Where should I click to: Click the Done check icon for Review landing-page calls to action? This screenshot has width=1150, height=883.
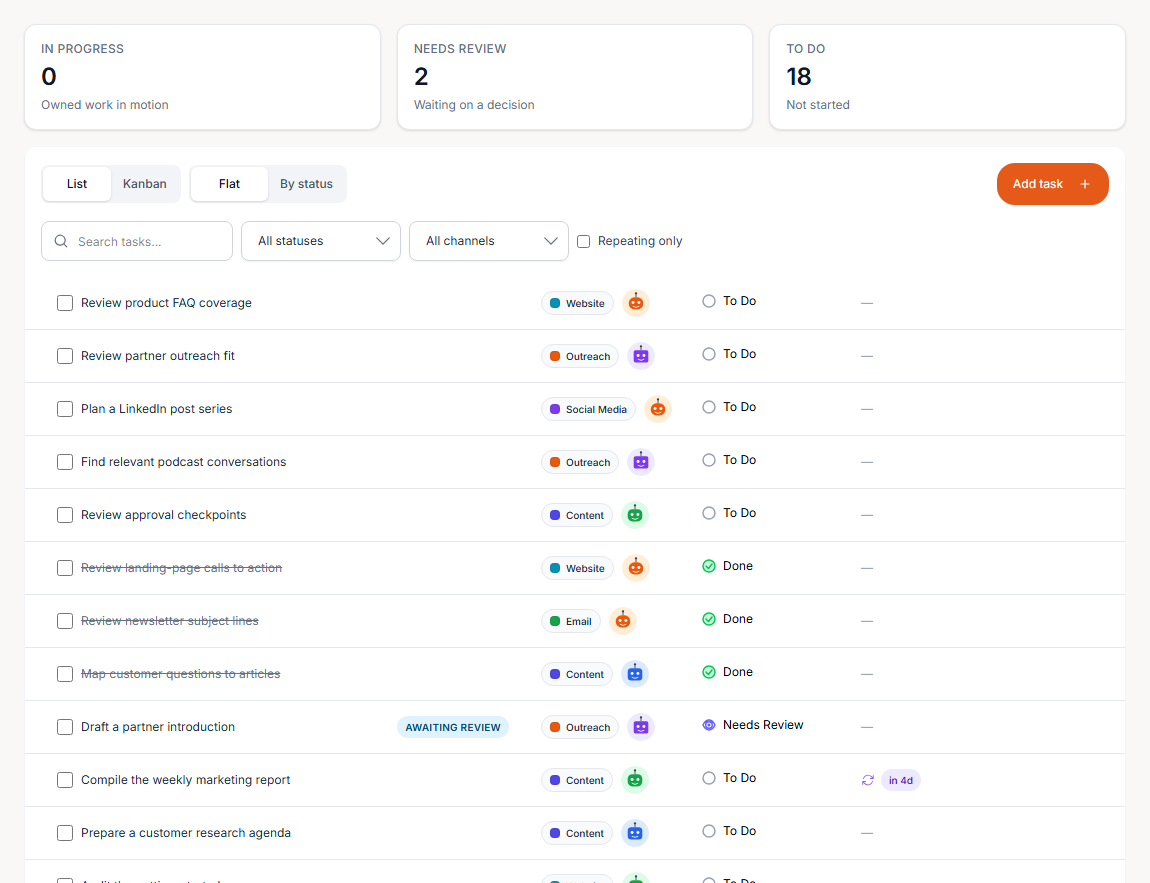[708, 565]
